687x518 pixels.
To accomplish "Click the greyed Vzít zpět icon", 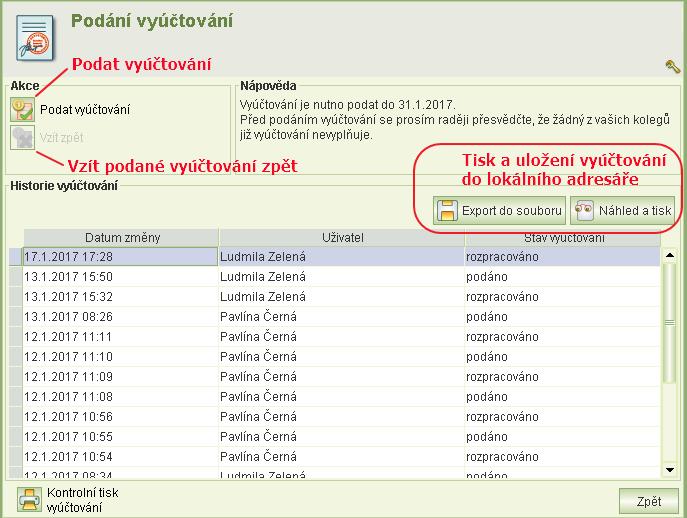I will [22, 137].
